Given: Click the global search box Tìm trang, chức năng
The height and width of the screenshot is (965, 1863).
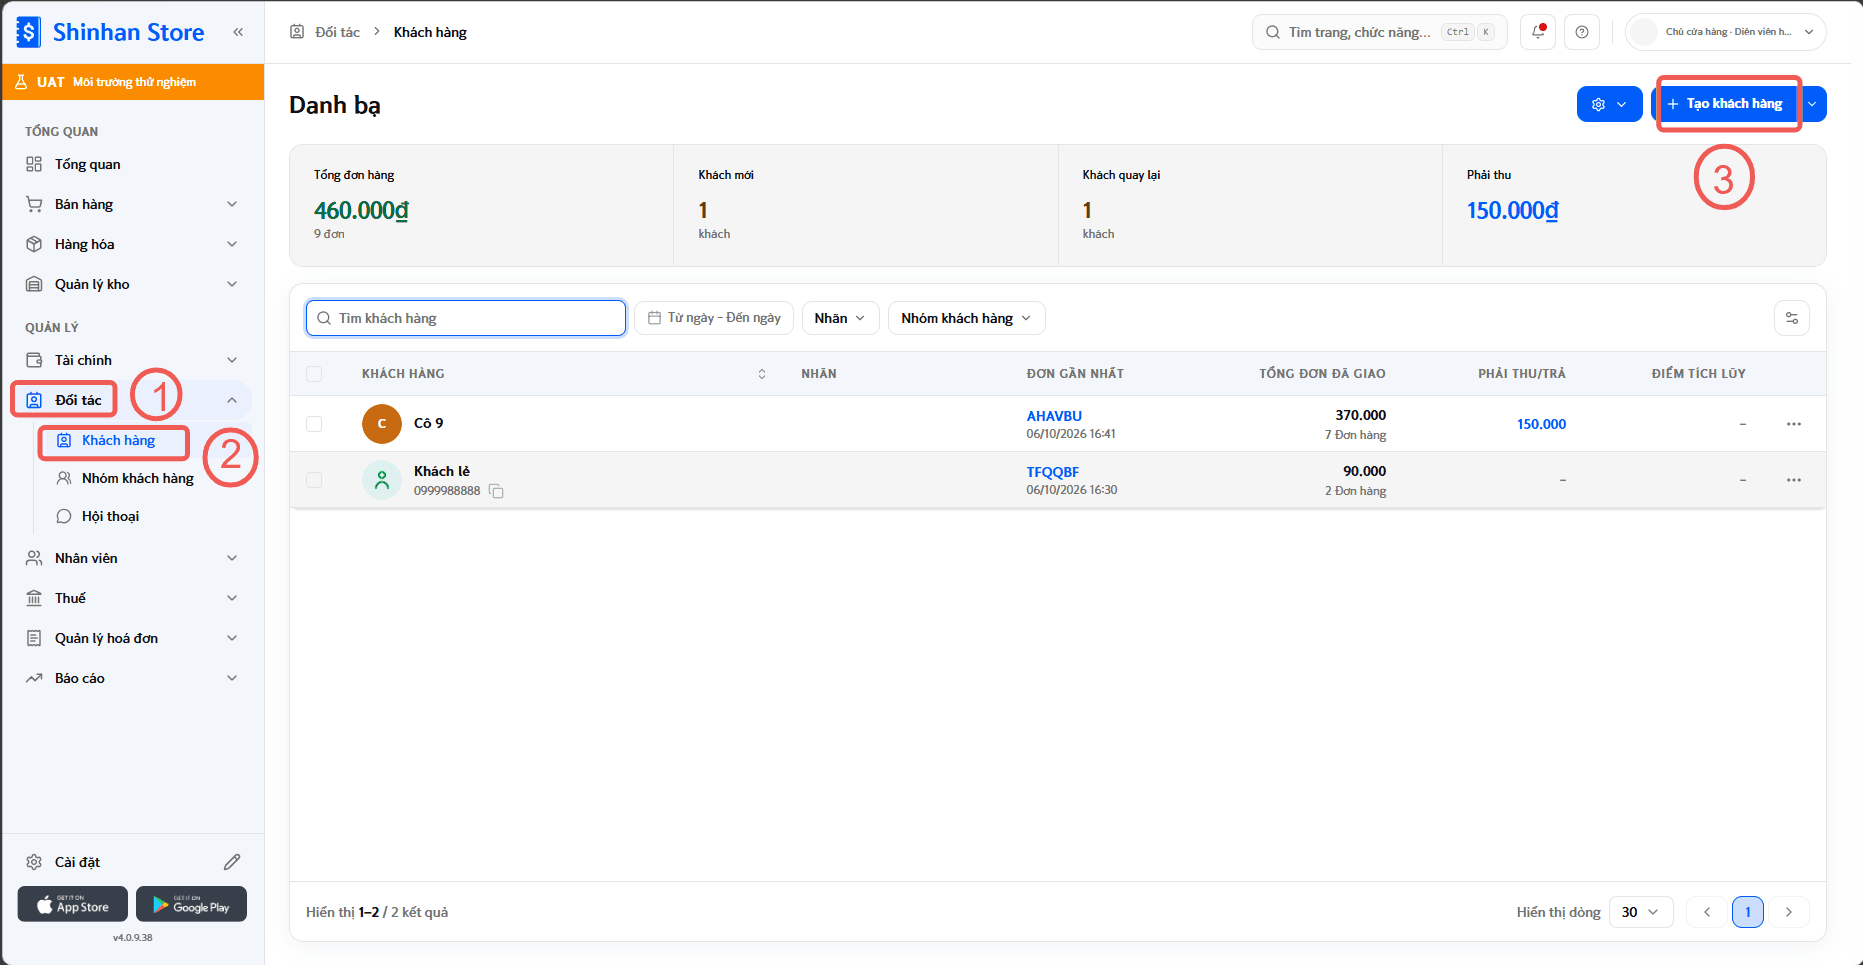Looking at the screenshot, I should 1379,32.
